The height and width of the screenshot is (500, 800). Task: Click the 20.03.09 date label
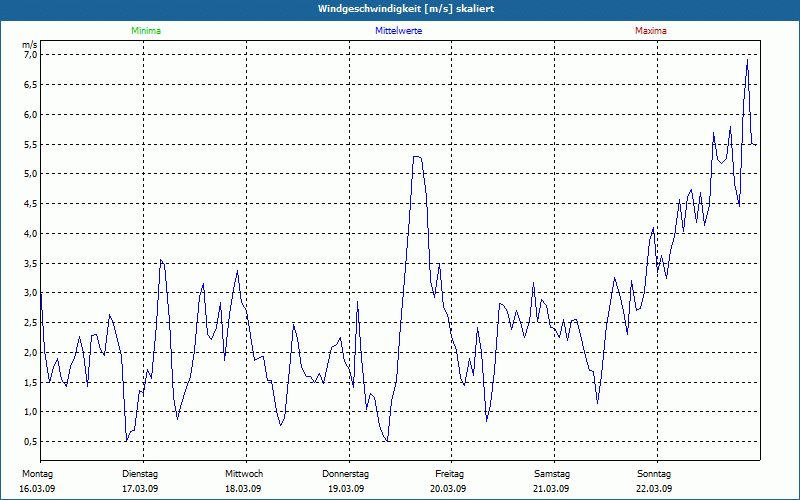coord(448,489)
